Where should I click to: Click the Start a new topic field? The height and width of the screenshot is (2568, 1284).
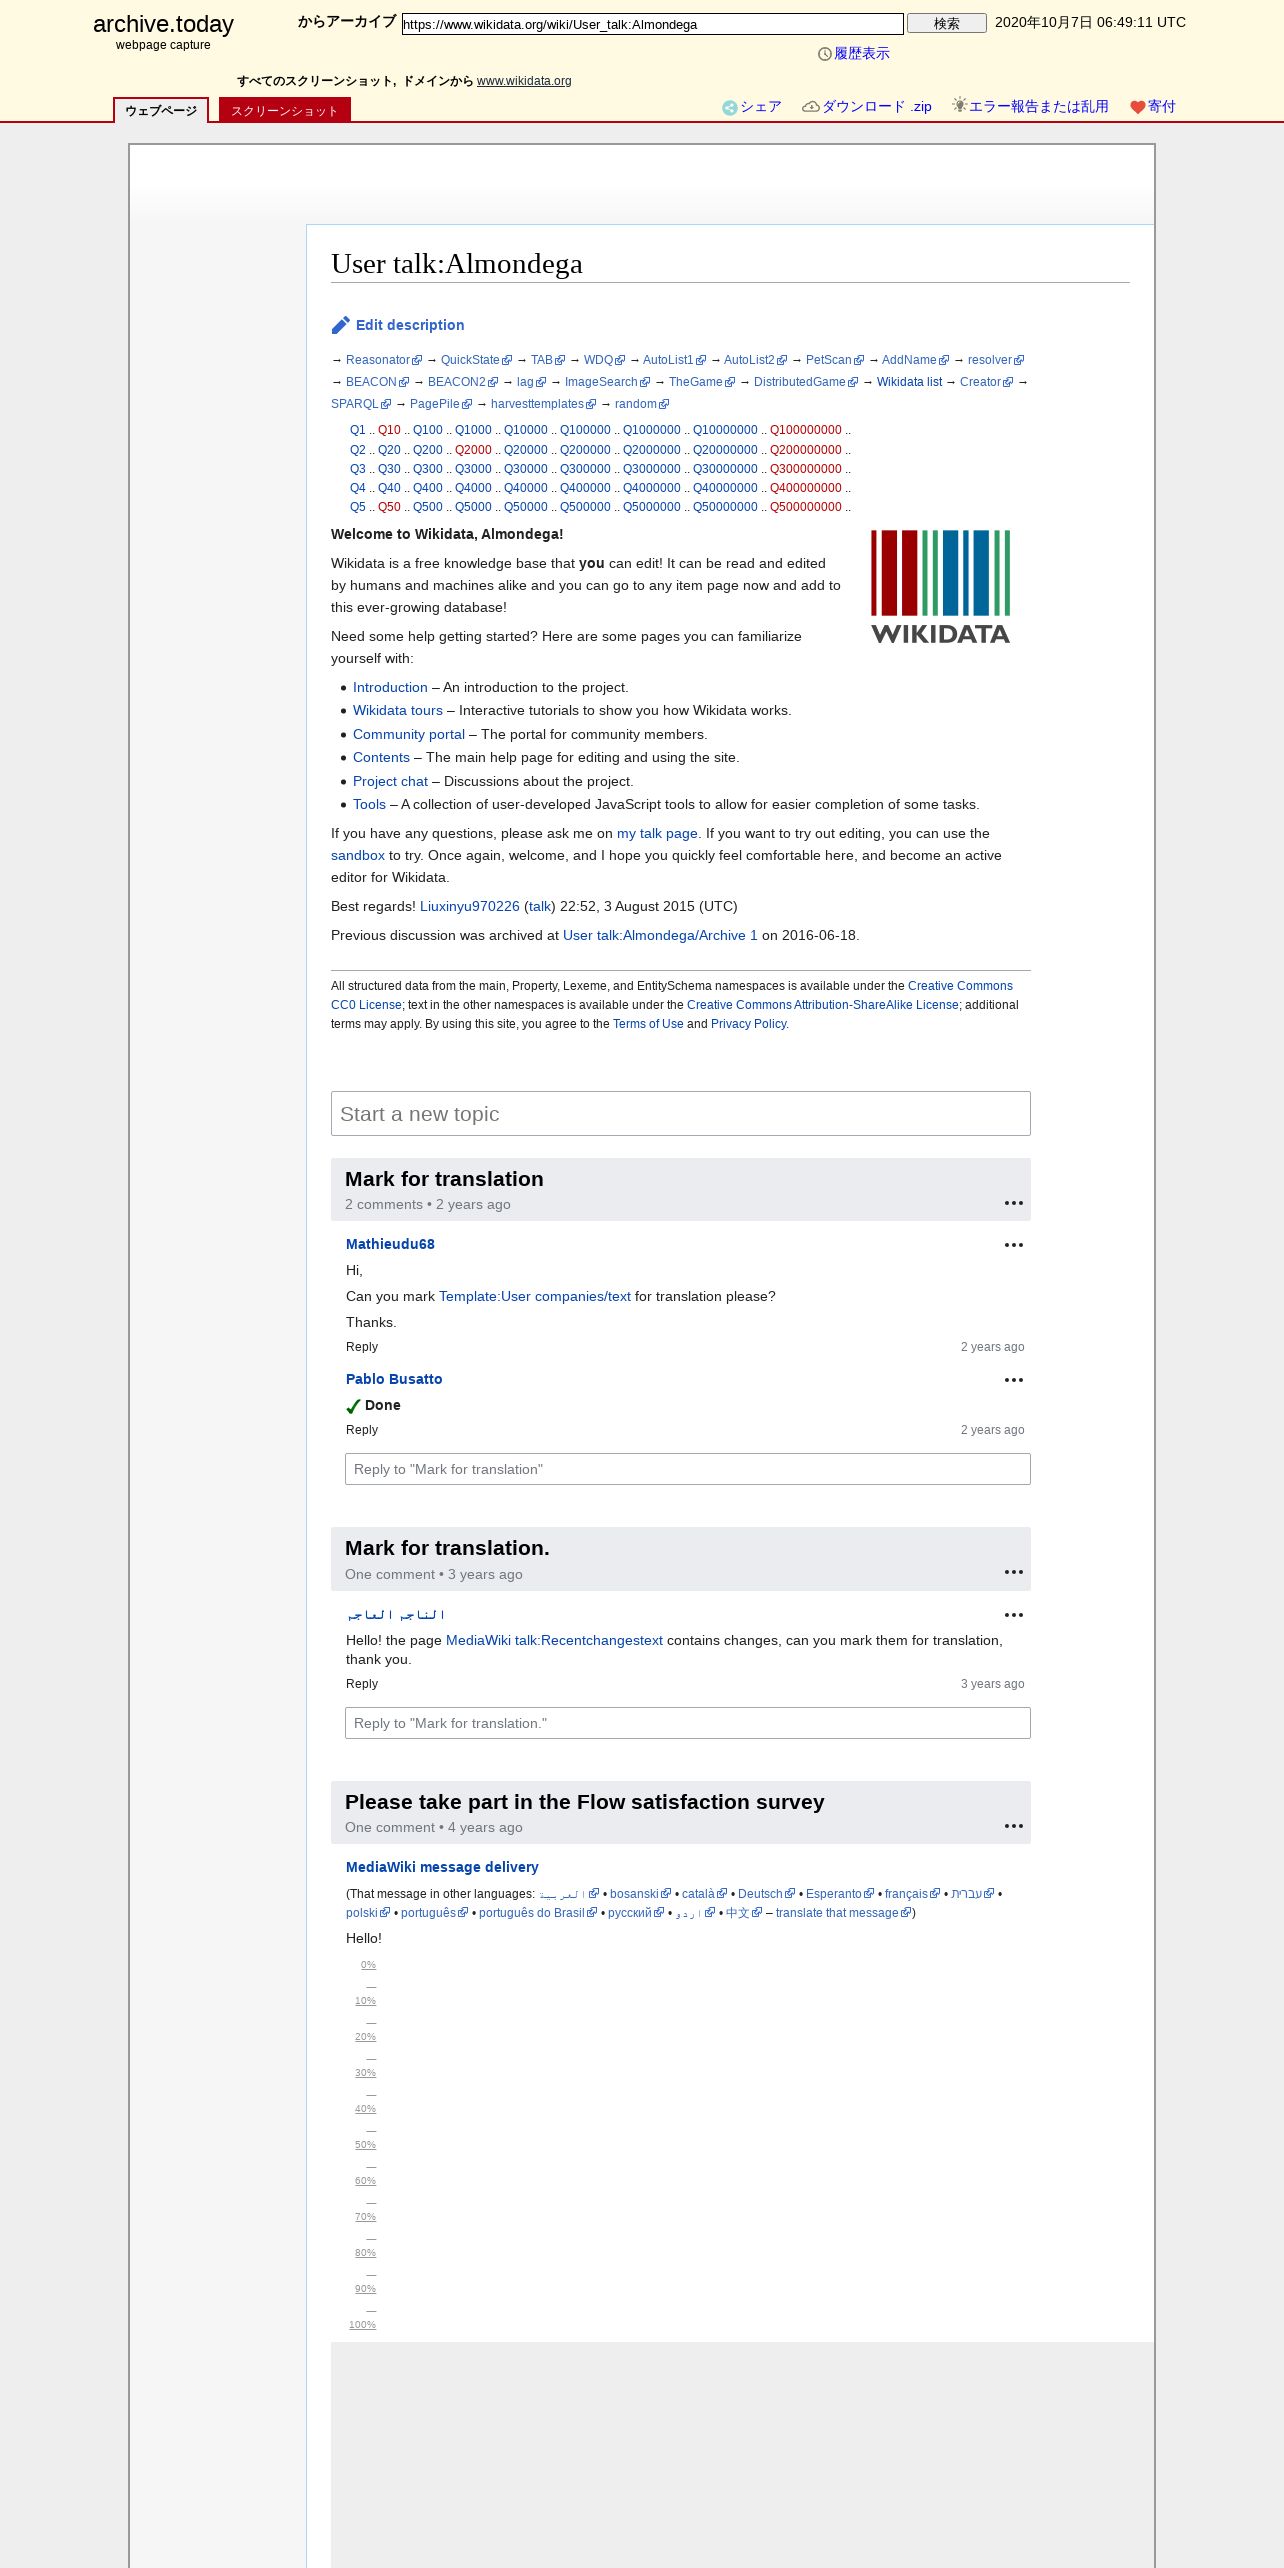[x=681, y=1114]
